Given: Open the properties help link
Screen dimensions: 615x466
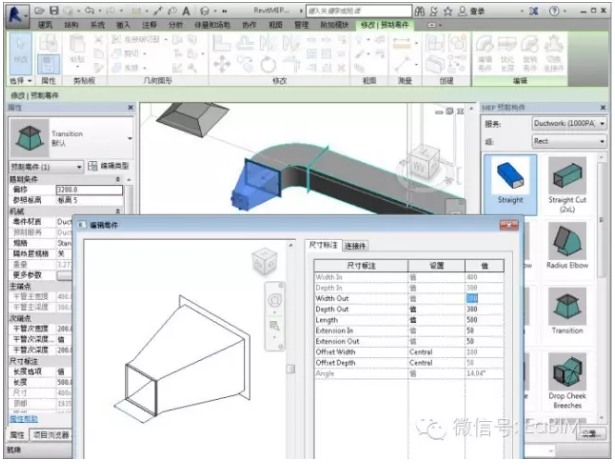Looking at the screenshot, I should 24,419.
